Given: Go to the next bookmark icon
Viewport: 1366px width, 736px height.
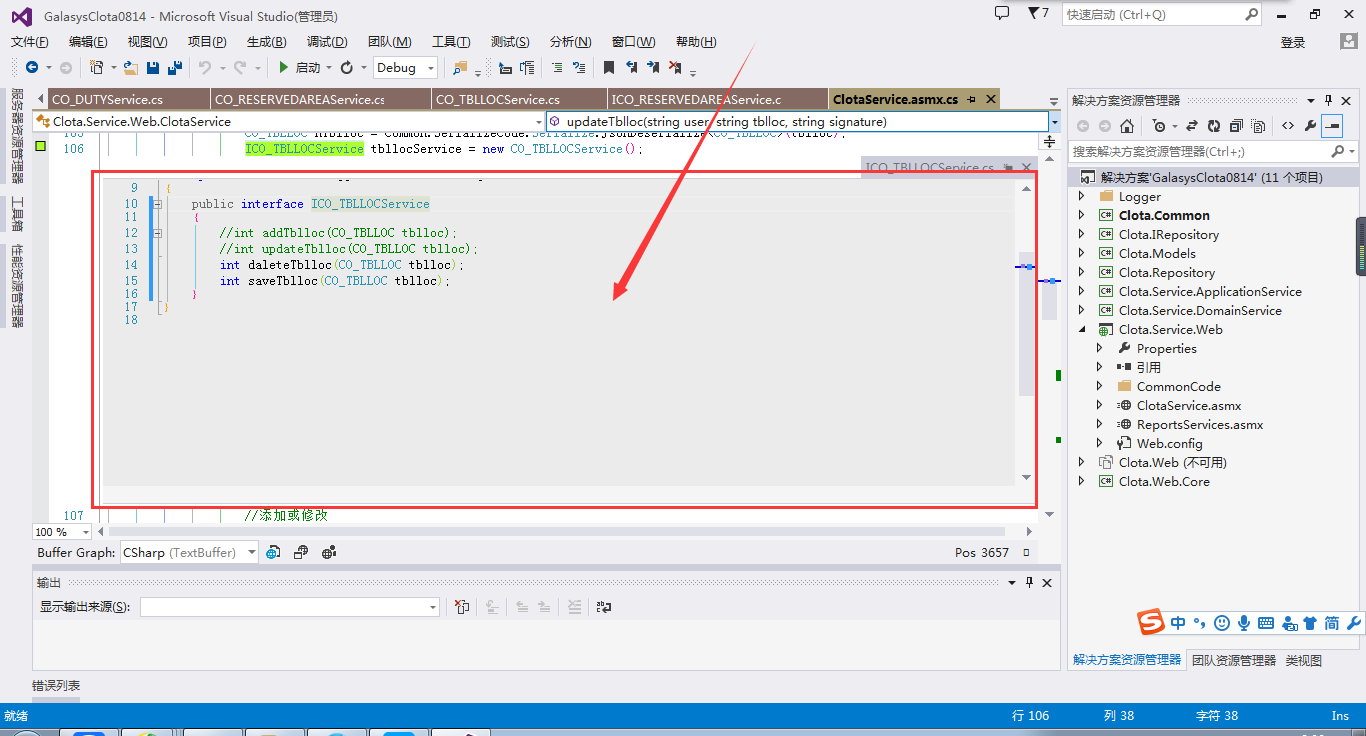Looking at the screenshot, I should click(x=653, y=67).
